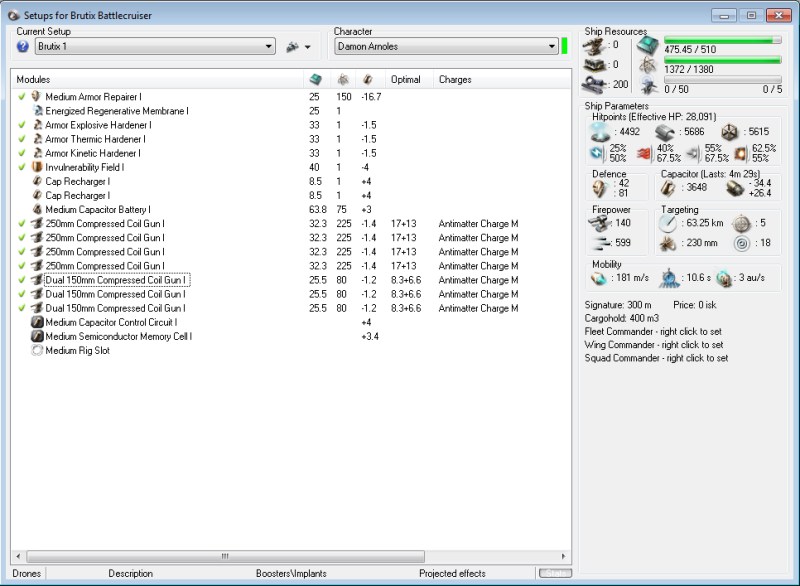Open the Character dropdown showing Damon Arnoles

pos(446,46)
